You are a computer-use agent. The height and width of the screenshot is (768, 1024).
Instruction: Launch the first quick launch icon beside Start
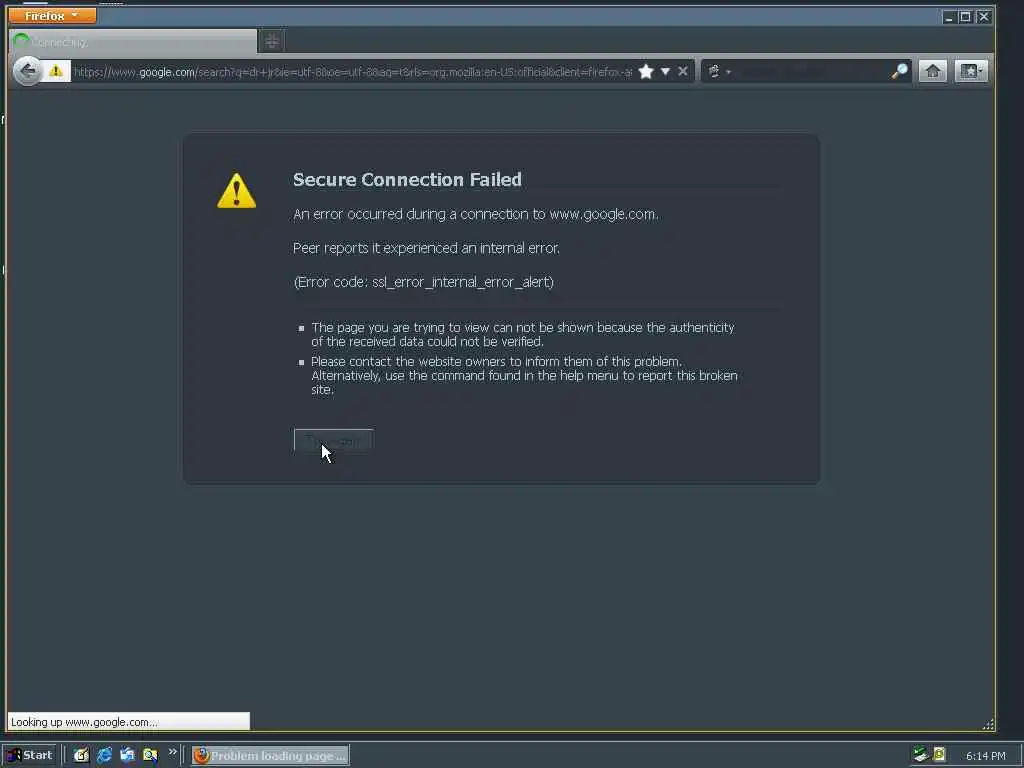pos(81,756)
